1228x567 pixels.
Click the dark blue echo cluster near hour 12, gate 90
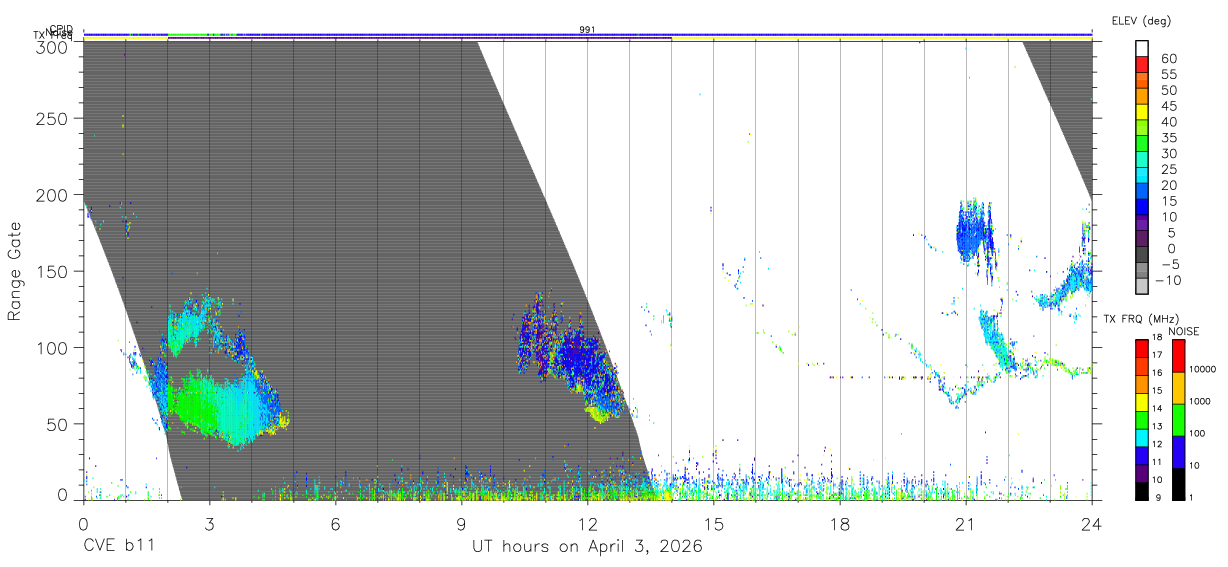click(x=575, y=360)
